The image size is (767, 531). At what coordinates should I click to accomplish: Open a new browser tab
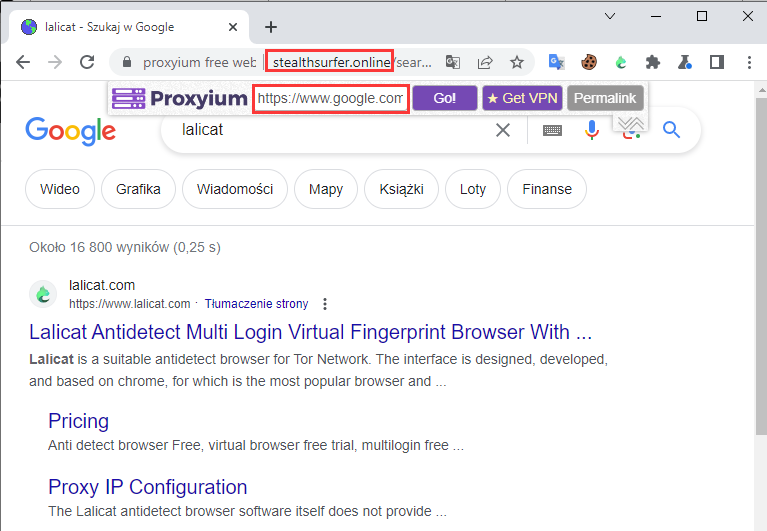[271, 27]
